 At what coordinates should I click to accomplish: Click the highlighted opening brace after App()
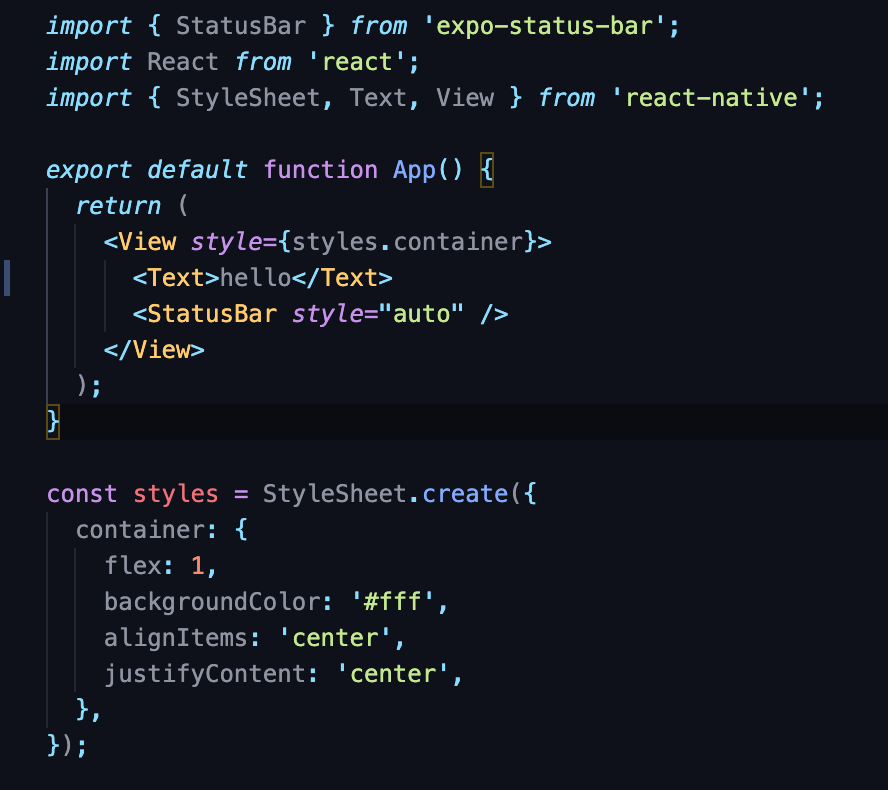point(486,170)
